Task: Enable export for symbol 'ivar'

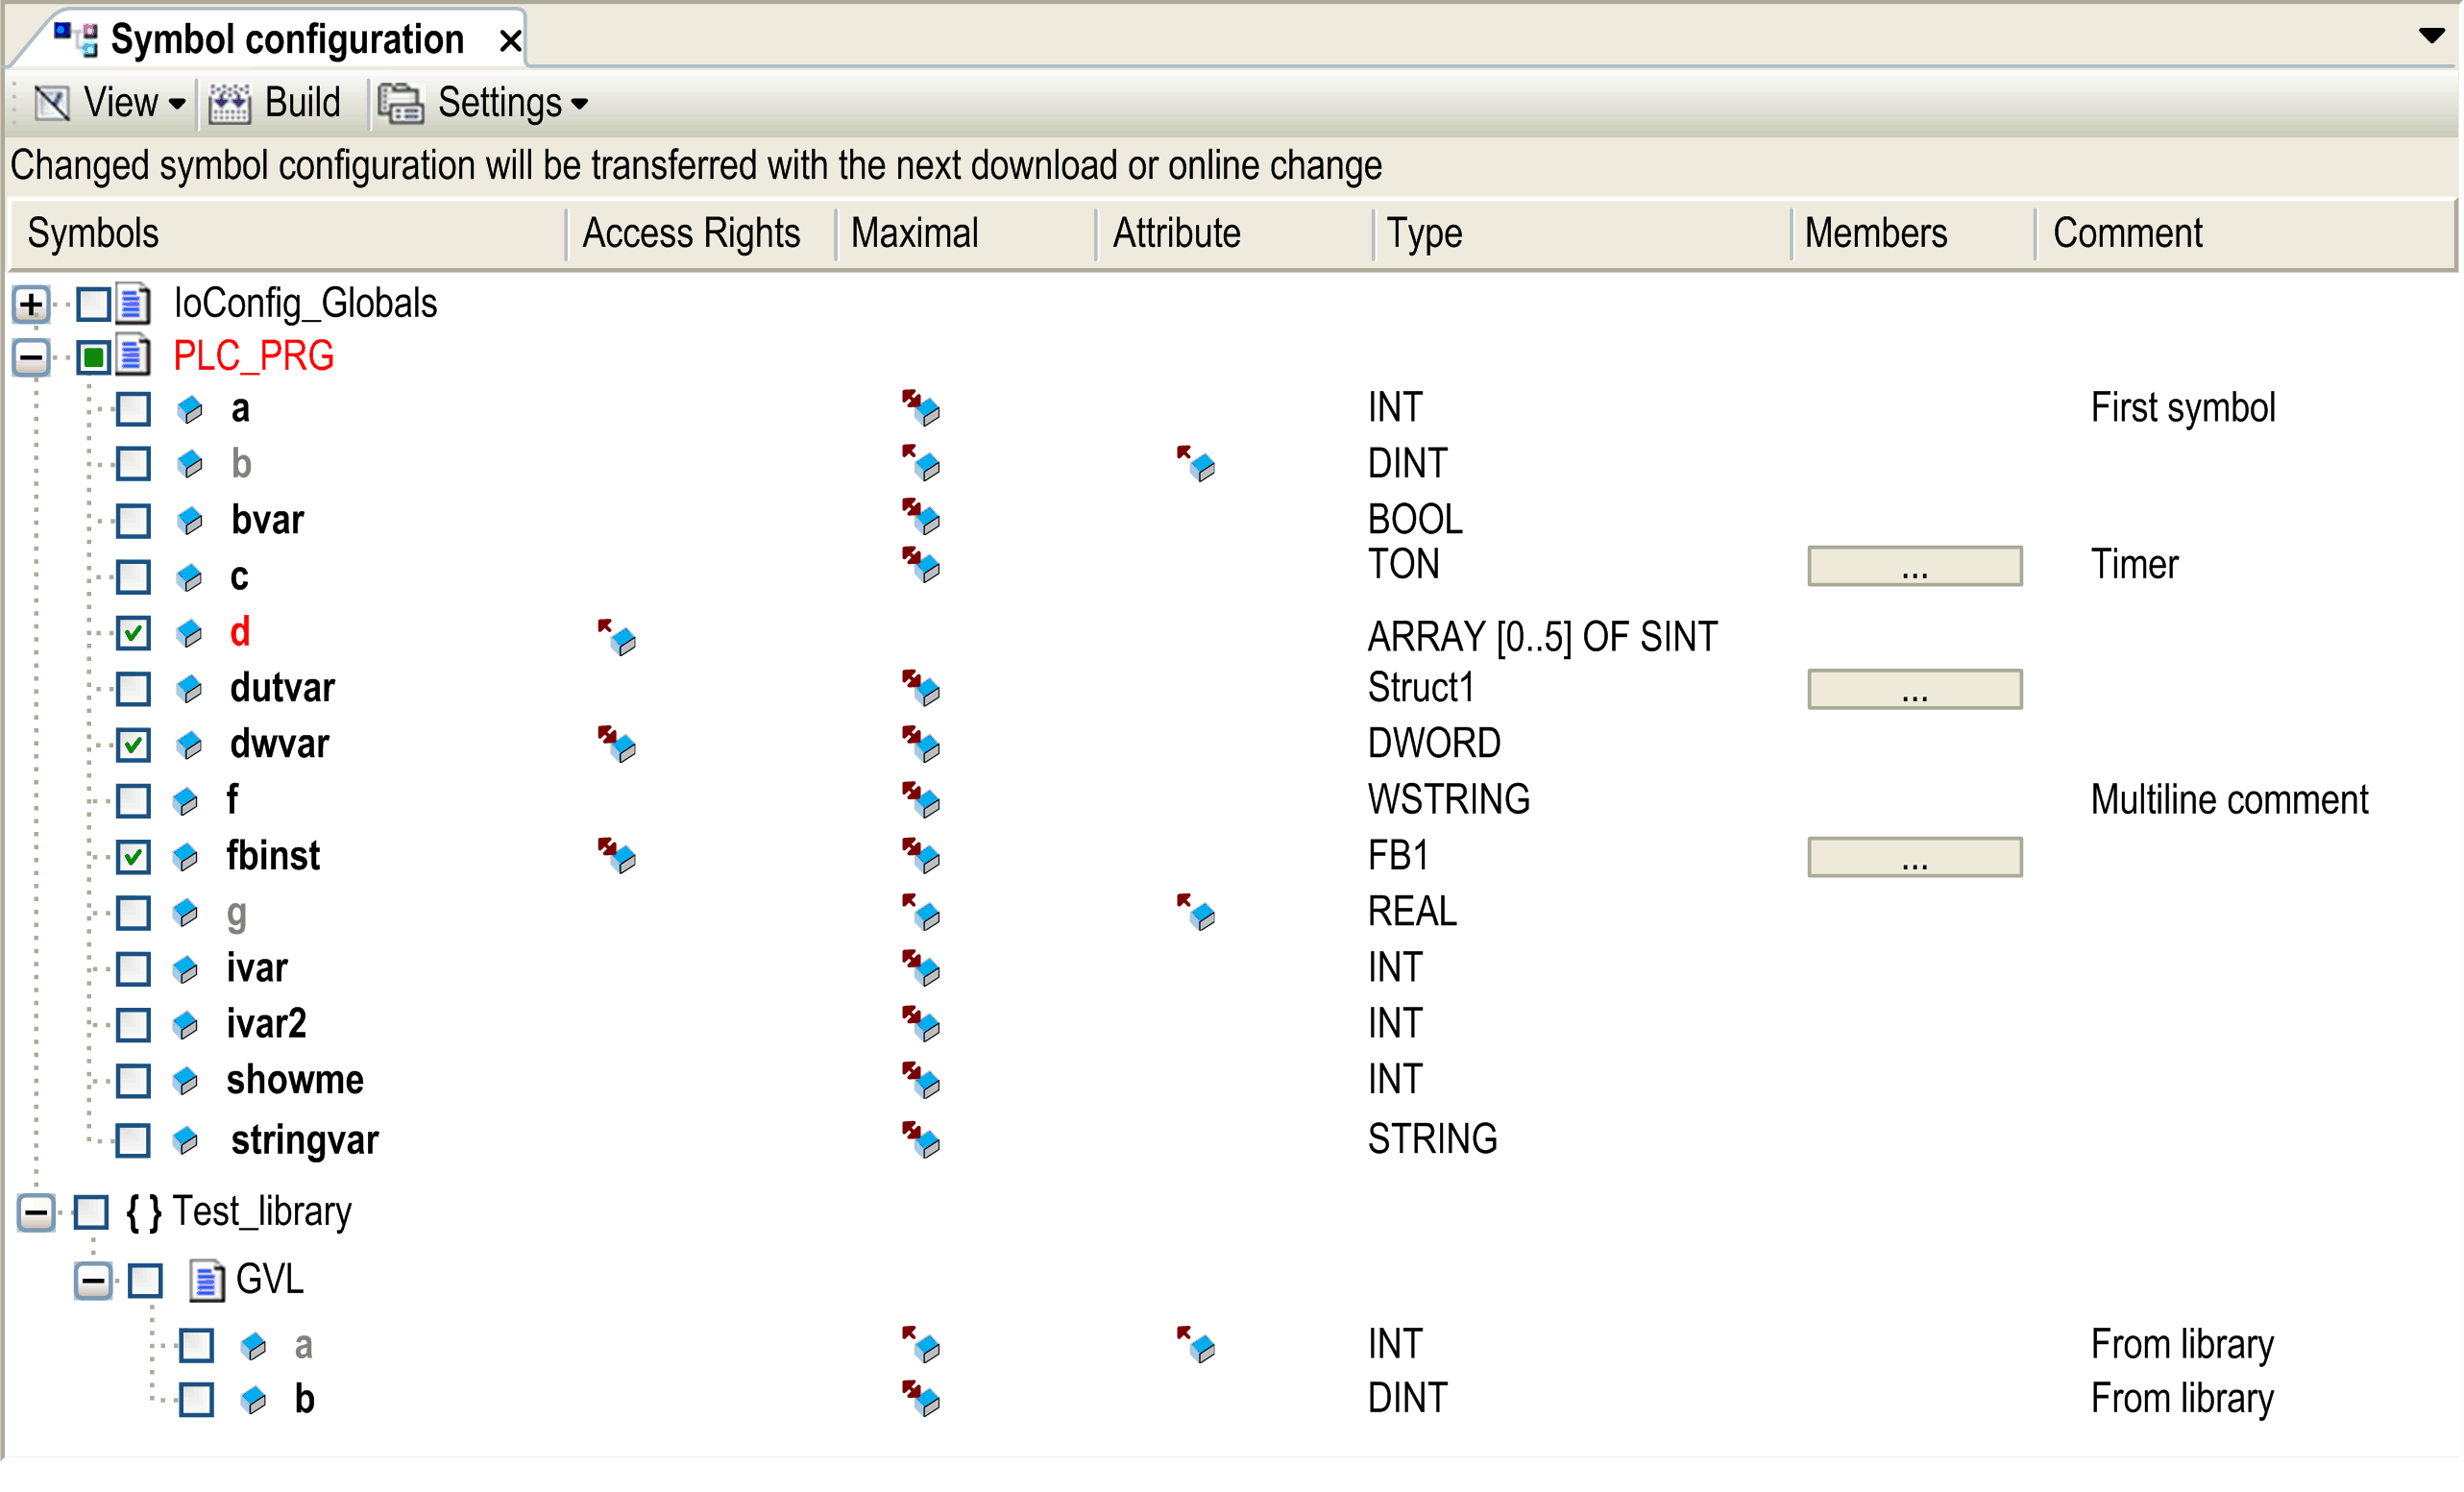Action: pos(131,968)
